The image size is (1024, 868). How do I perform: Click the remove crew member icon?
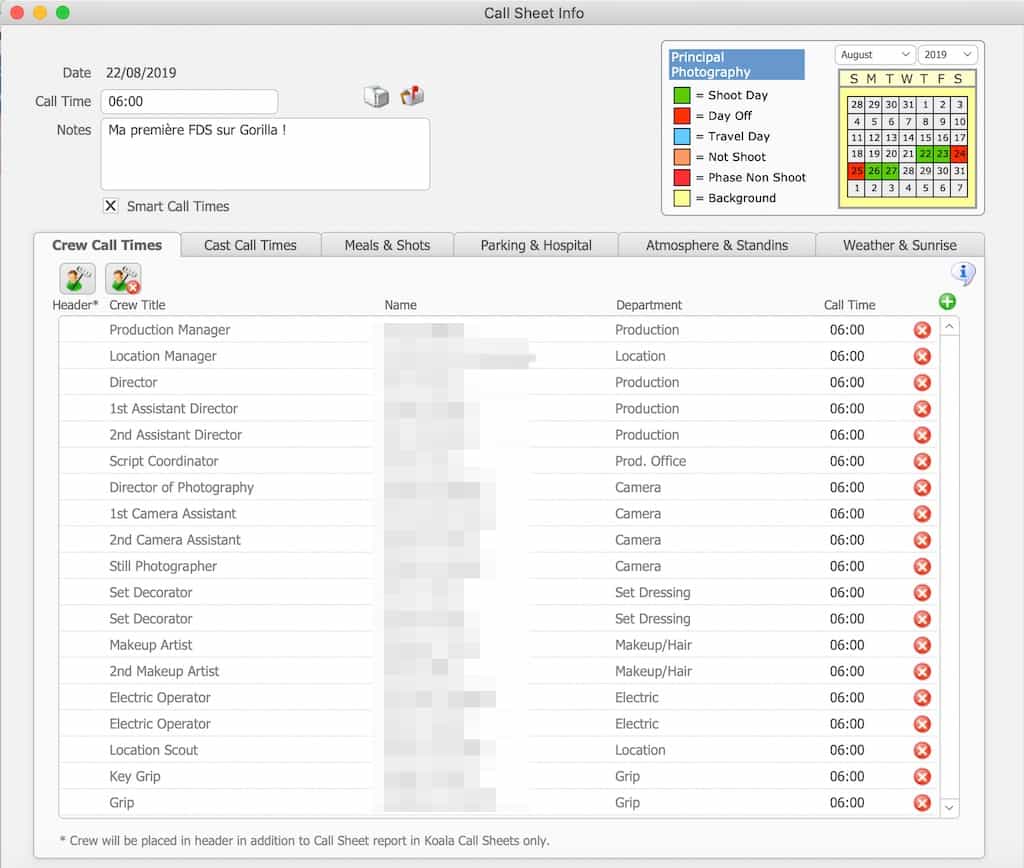[123, 278]
